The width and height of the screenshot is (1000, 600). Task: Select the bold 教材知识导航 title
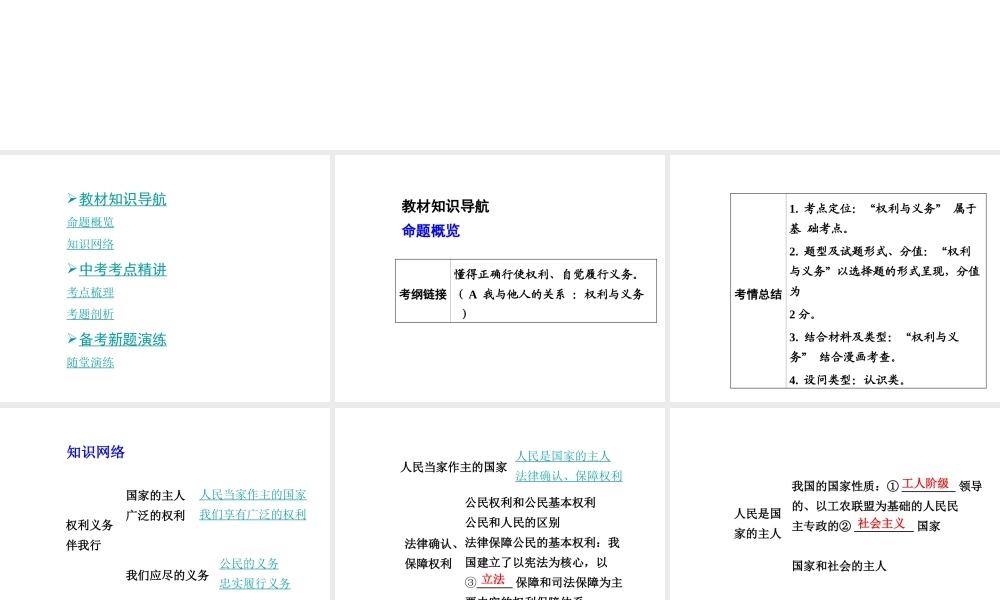445,206
